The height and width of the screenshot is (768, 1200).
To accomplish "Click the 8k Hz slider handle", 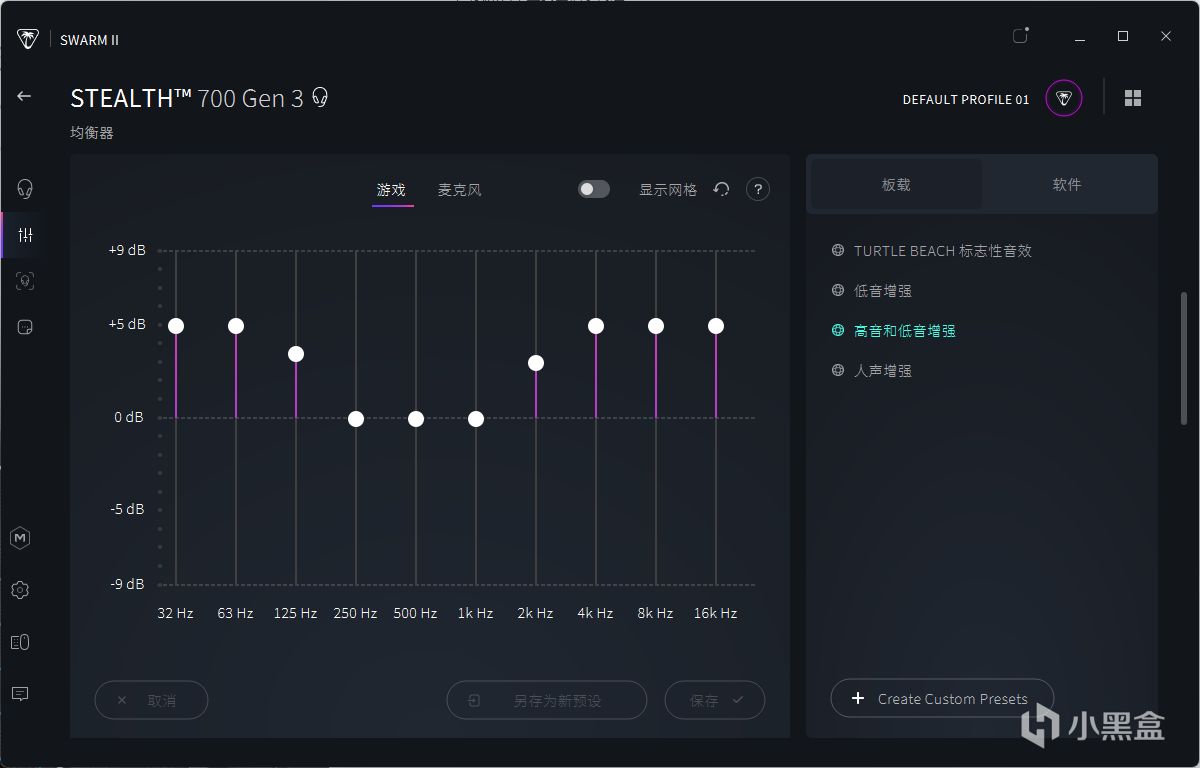I will point(656,326).
